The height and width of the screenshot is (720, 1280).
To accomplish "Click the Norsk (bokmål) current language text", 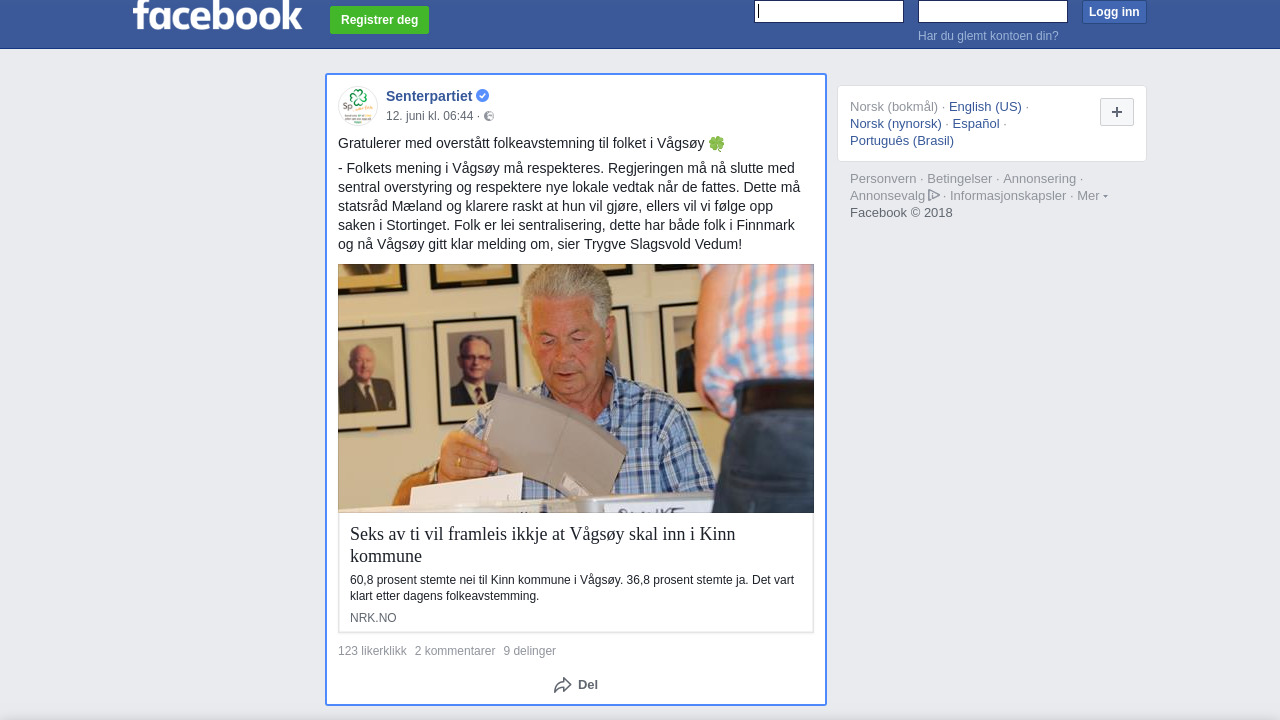I will pyautogui.click(x=894, y=107).
